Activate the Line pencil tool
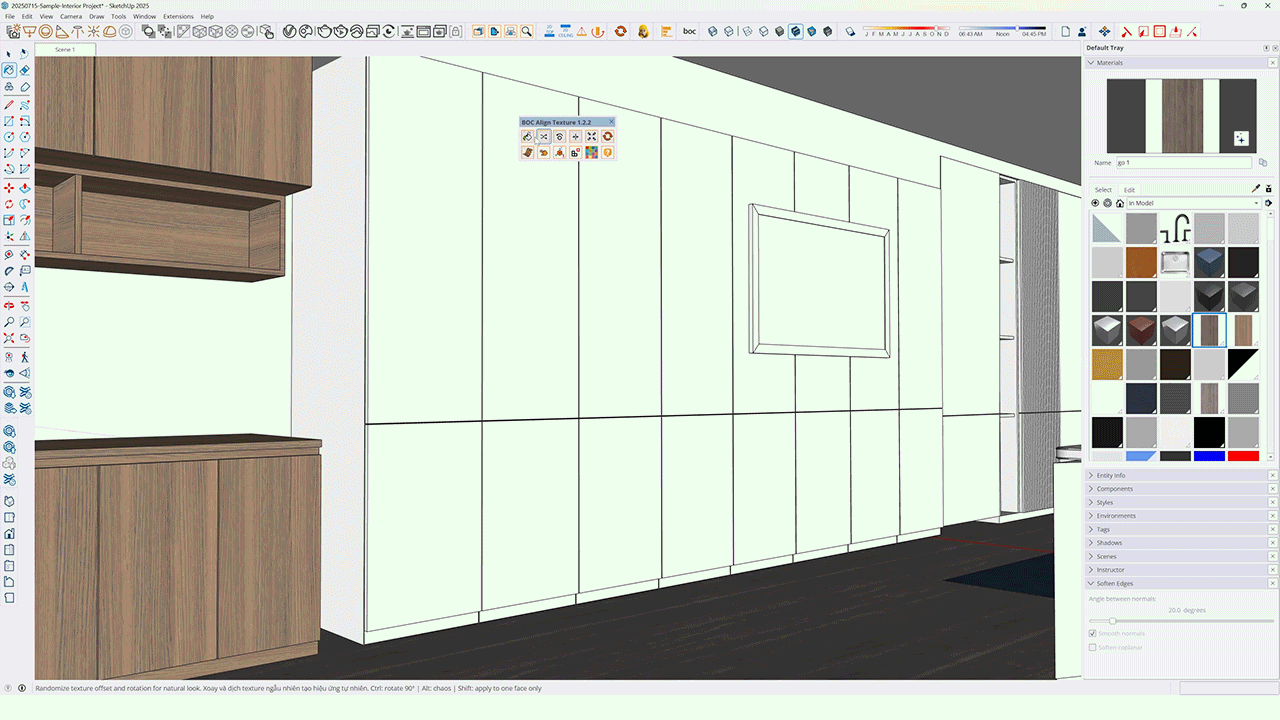1280x720 pixels. click(x=9, y=104)
